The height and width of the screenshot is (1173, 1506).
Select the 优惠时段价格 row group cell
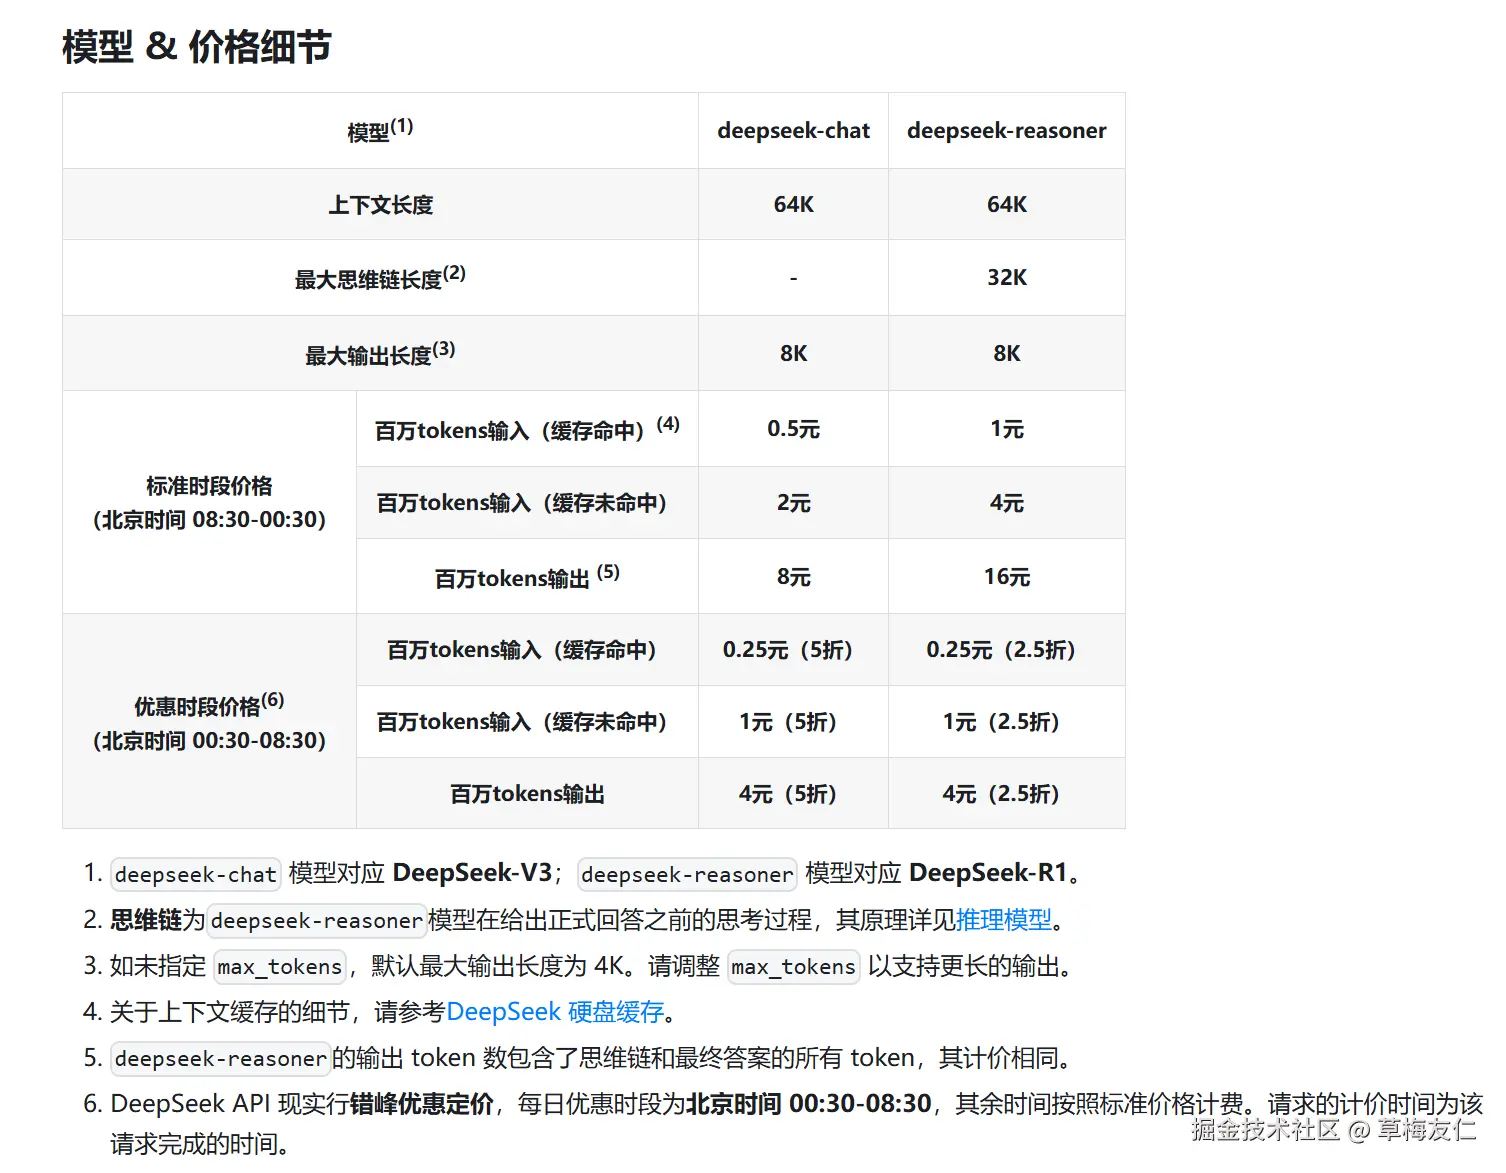[209, 722]
